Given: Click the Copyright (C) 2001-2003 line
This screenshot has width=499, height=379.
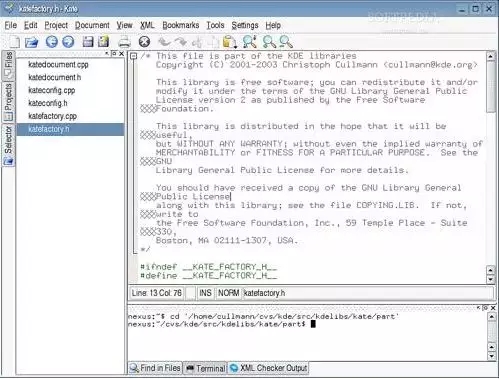Looking at the screenshot, I should [x=317, y=65].
